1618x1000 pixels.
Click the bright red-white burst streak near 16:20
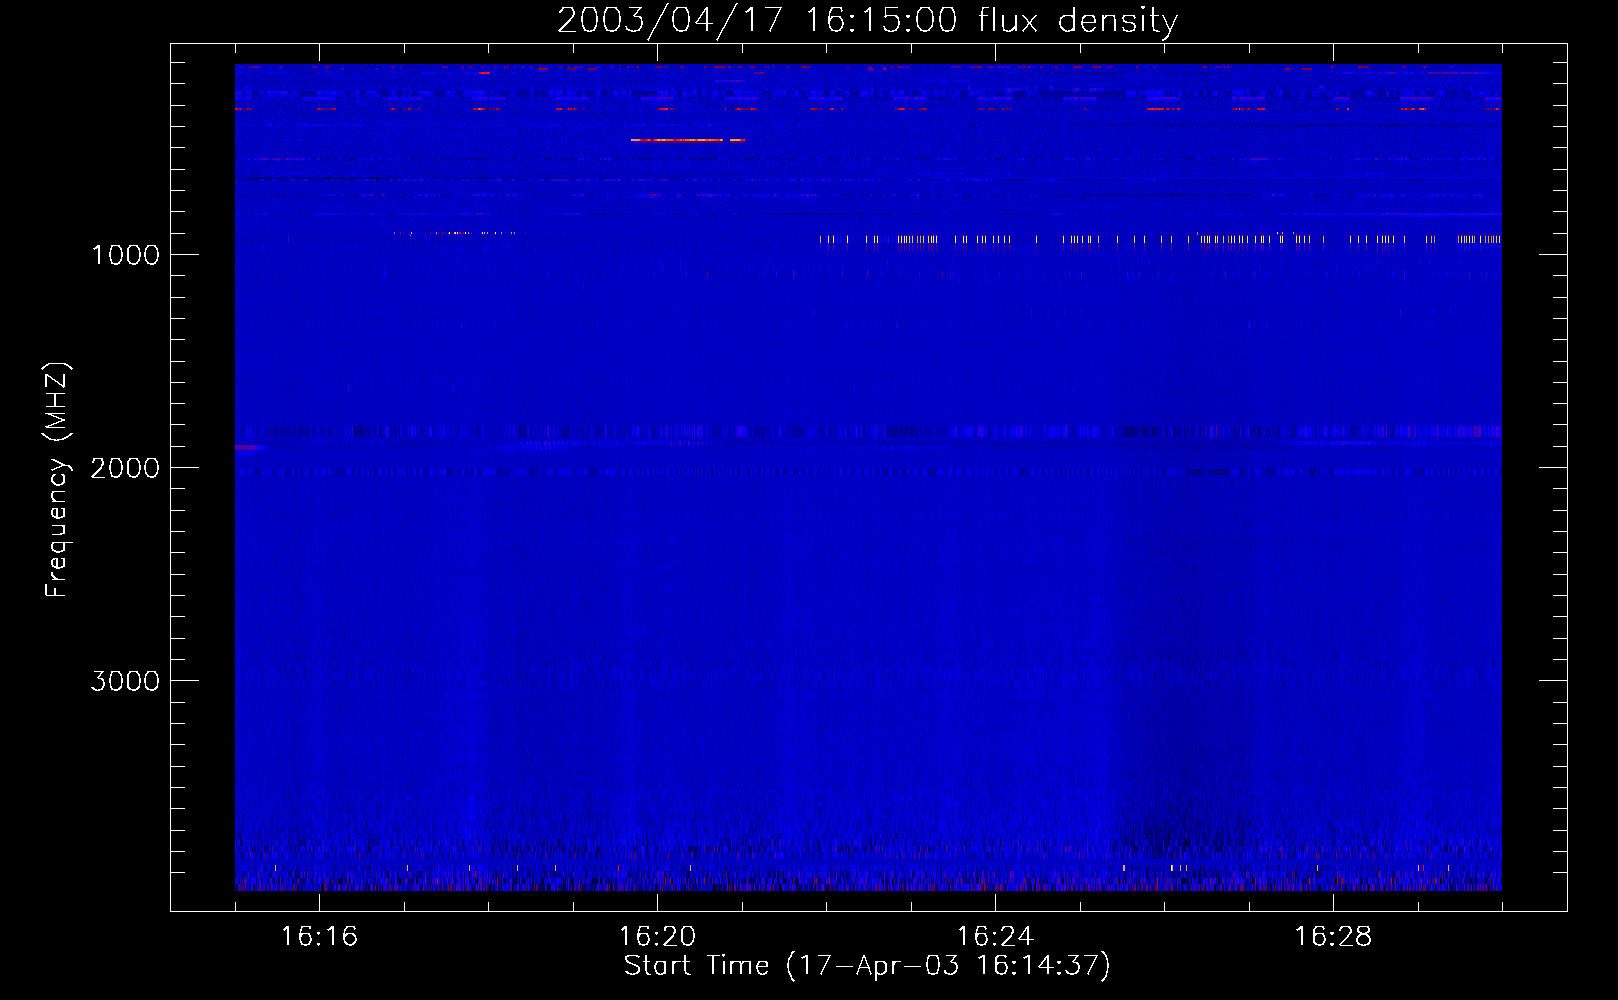688,140
